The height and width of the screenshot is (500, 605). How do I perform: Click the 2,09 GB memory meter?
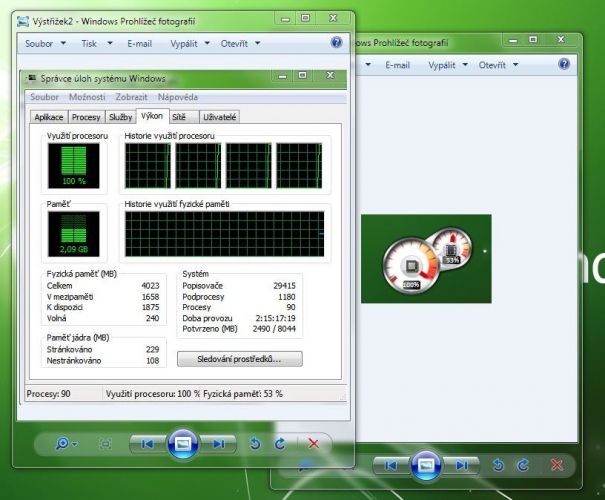coord(74,234)
